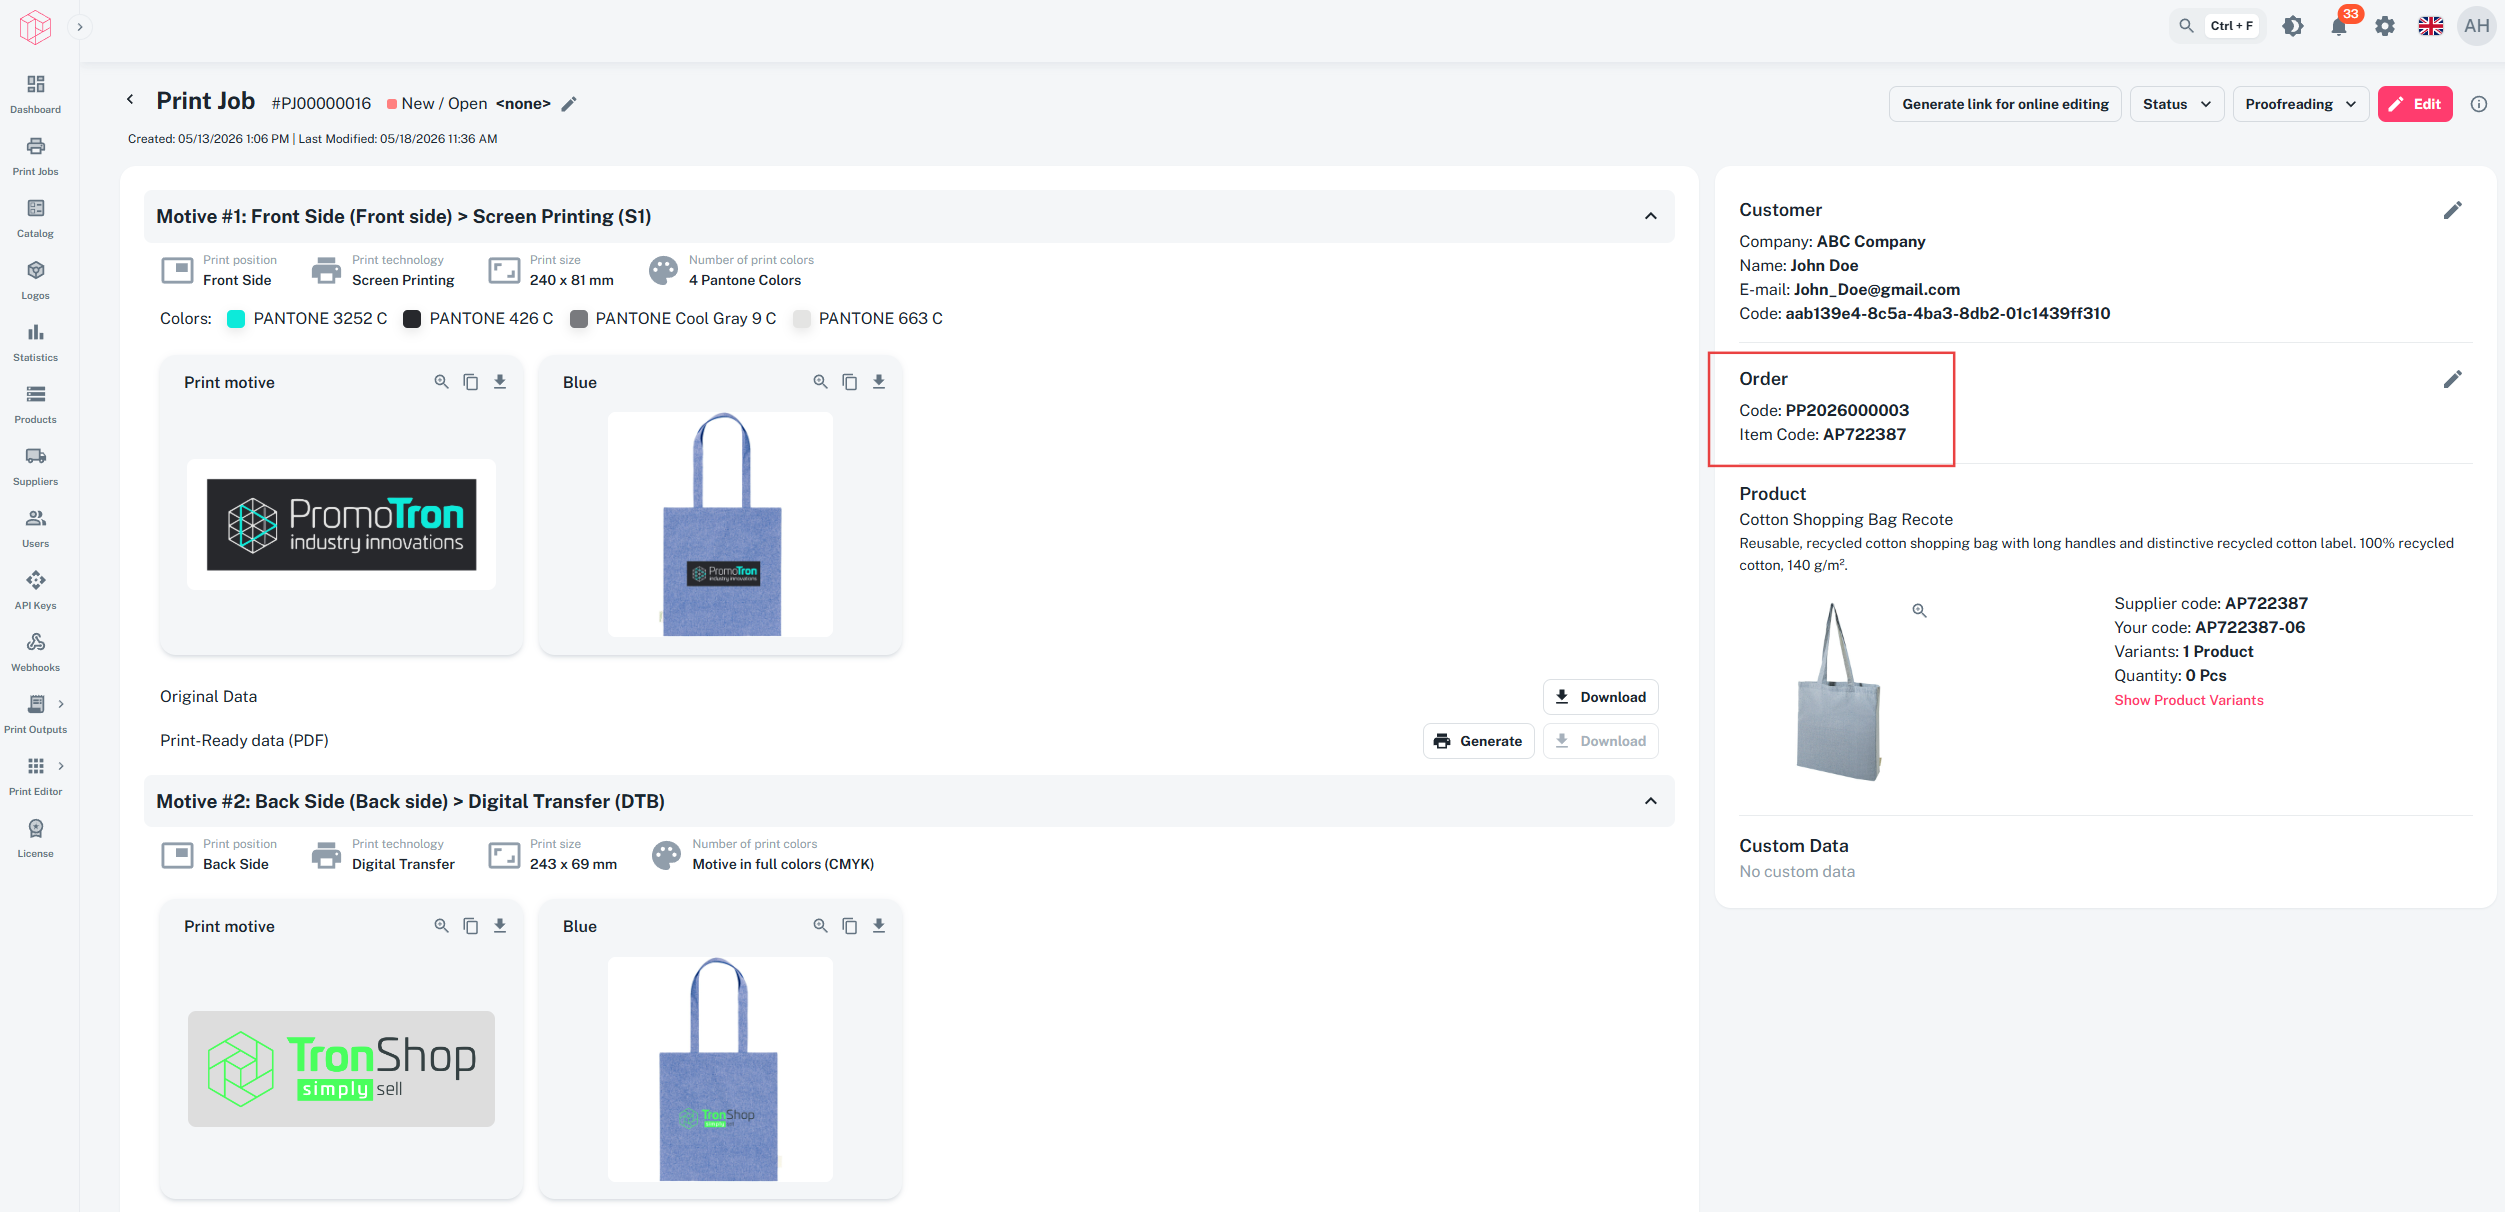Open License in the sidebar

(35, 838)
